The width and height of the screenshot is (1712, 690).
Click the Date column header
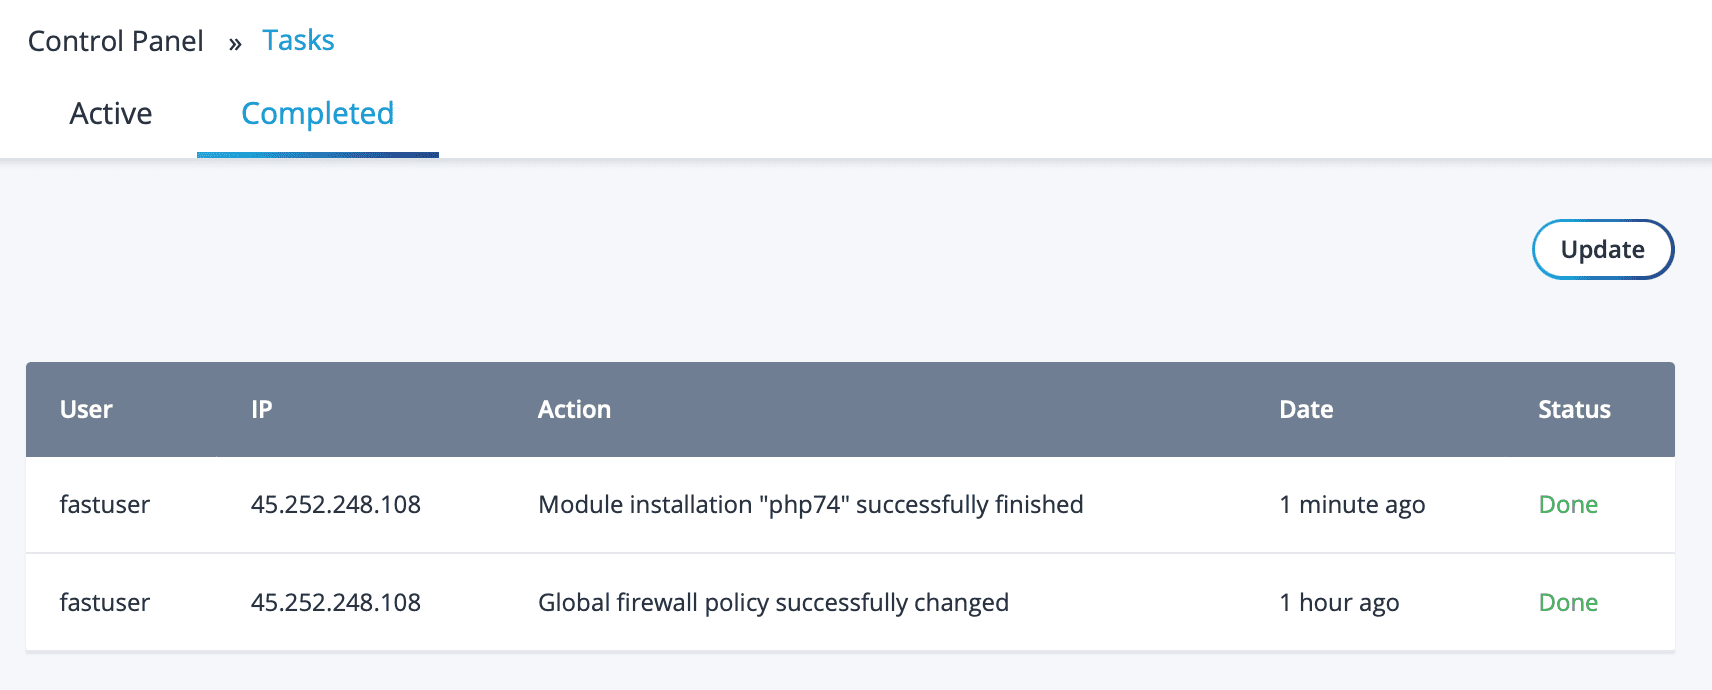(x=1306, y=409)
